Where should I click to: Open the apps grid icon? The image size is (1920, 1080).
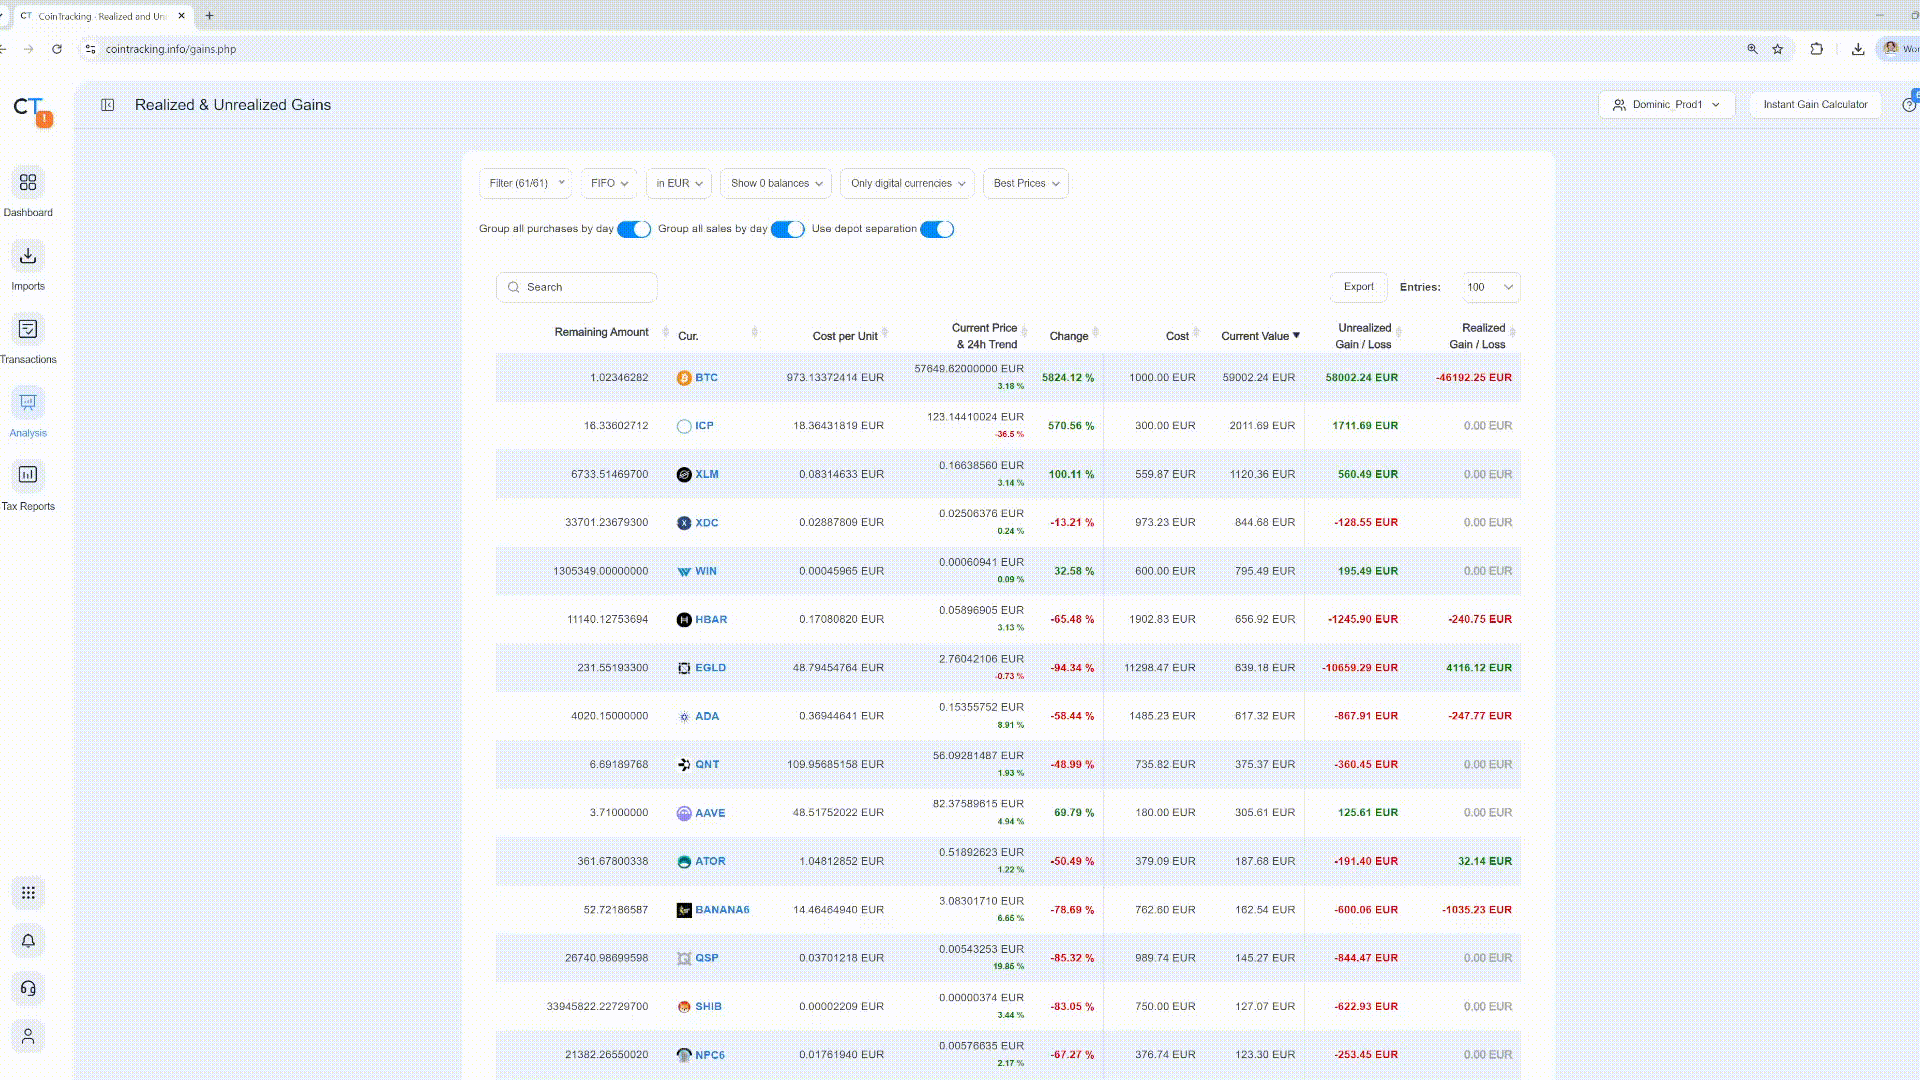click(28, 893)
